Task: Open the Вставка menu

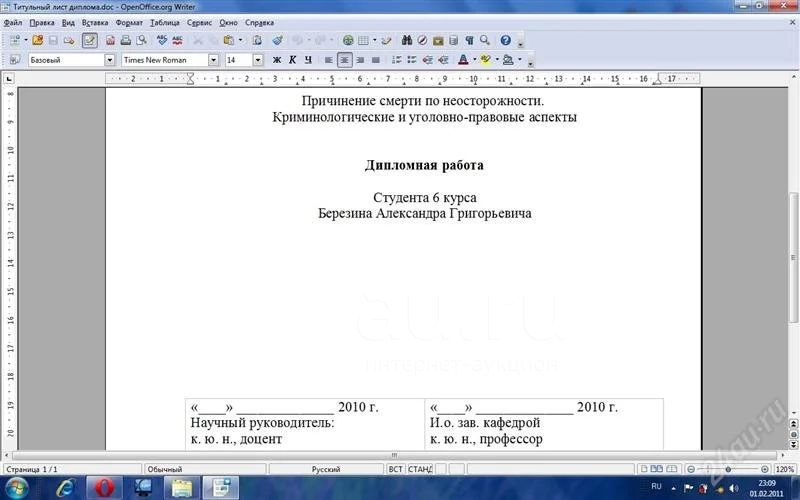Action: pyautogui.click(x=95, y=23)
